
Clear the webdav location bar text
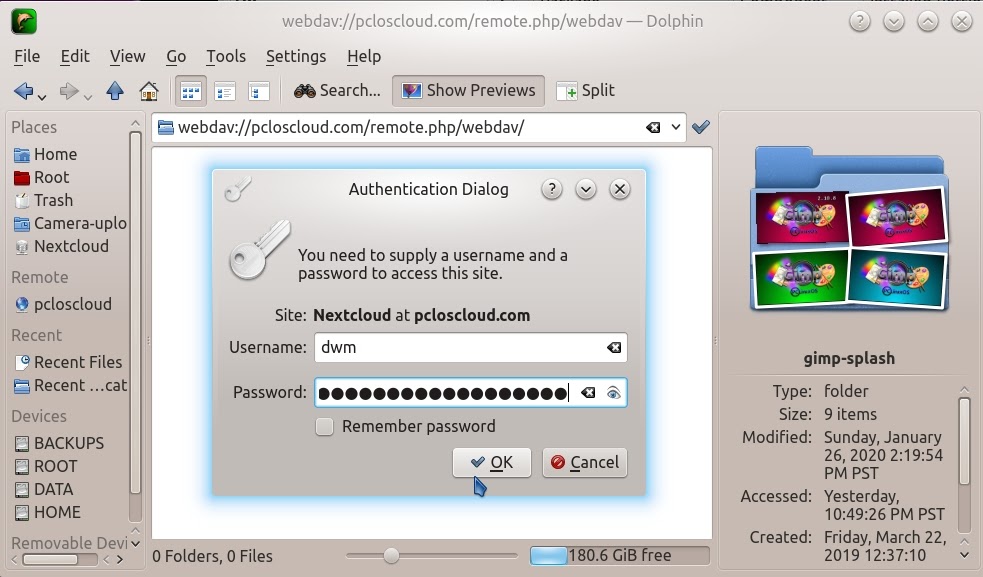653,127
